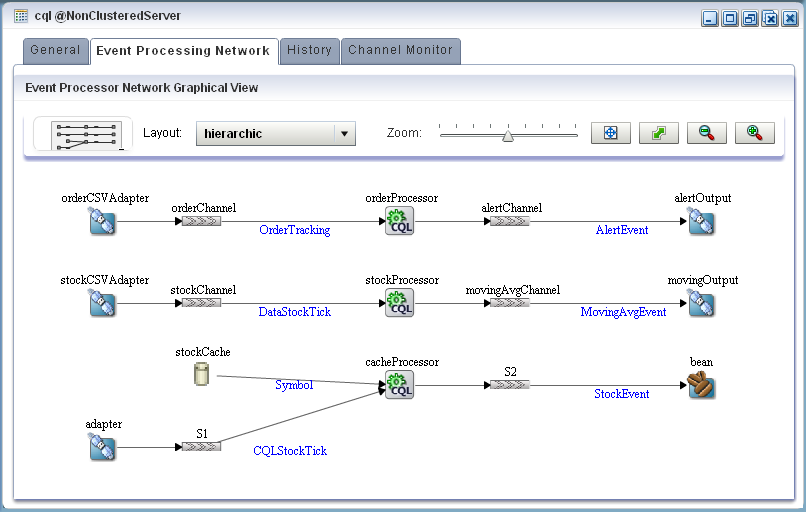Minimize the cql window
This screenshot has height=512, width=806.
coord(710,19)
